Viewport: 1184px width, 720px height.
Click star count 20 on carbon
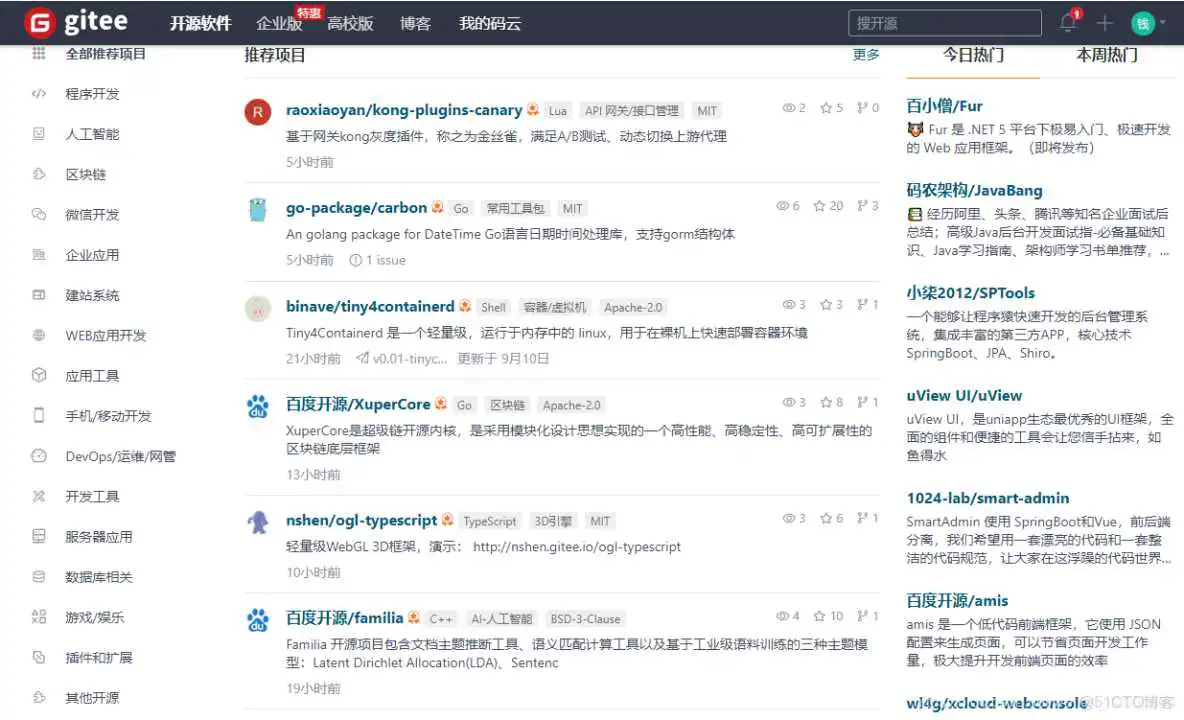pyautogui.click(x=828, y=205)
